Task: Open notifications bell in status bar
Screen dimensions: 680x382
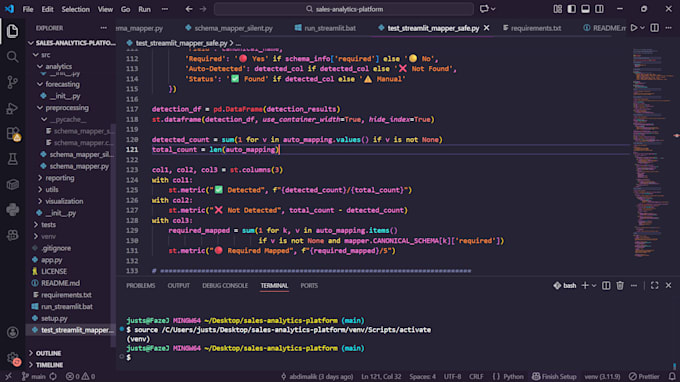Action: click(672, 376)
